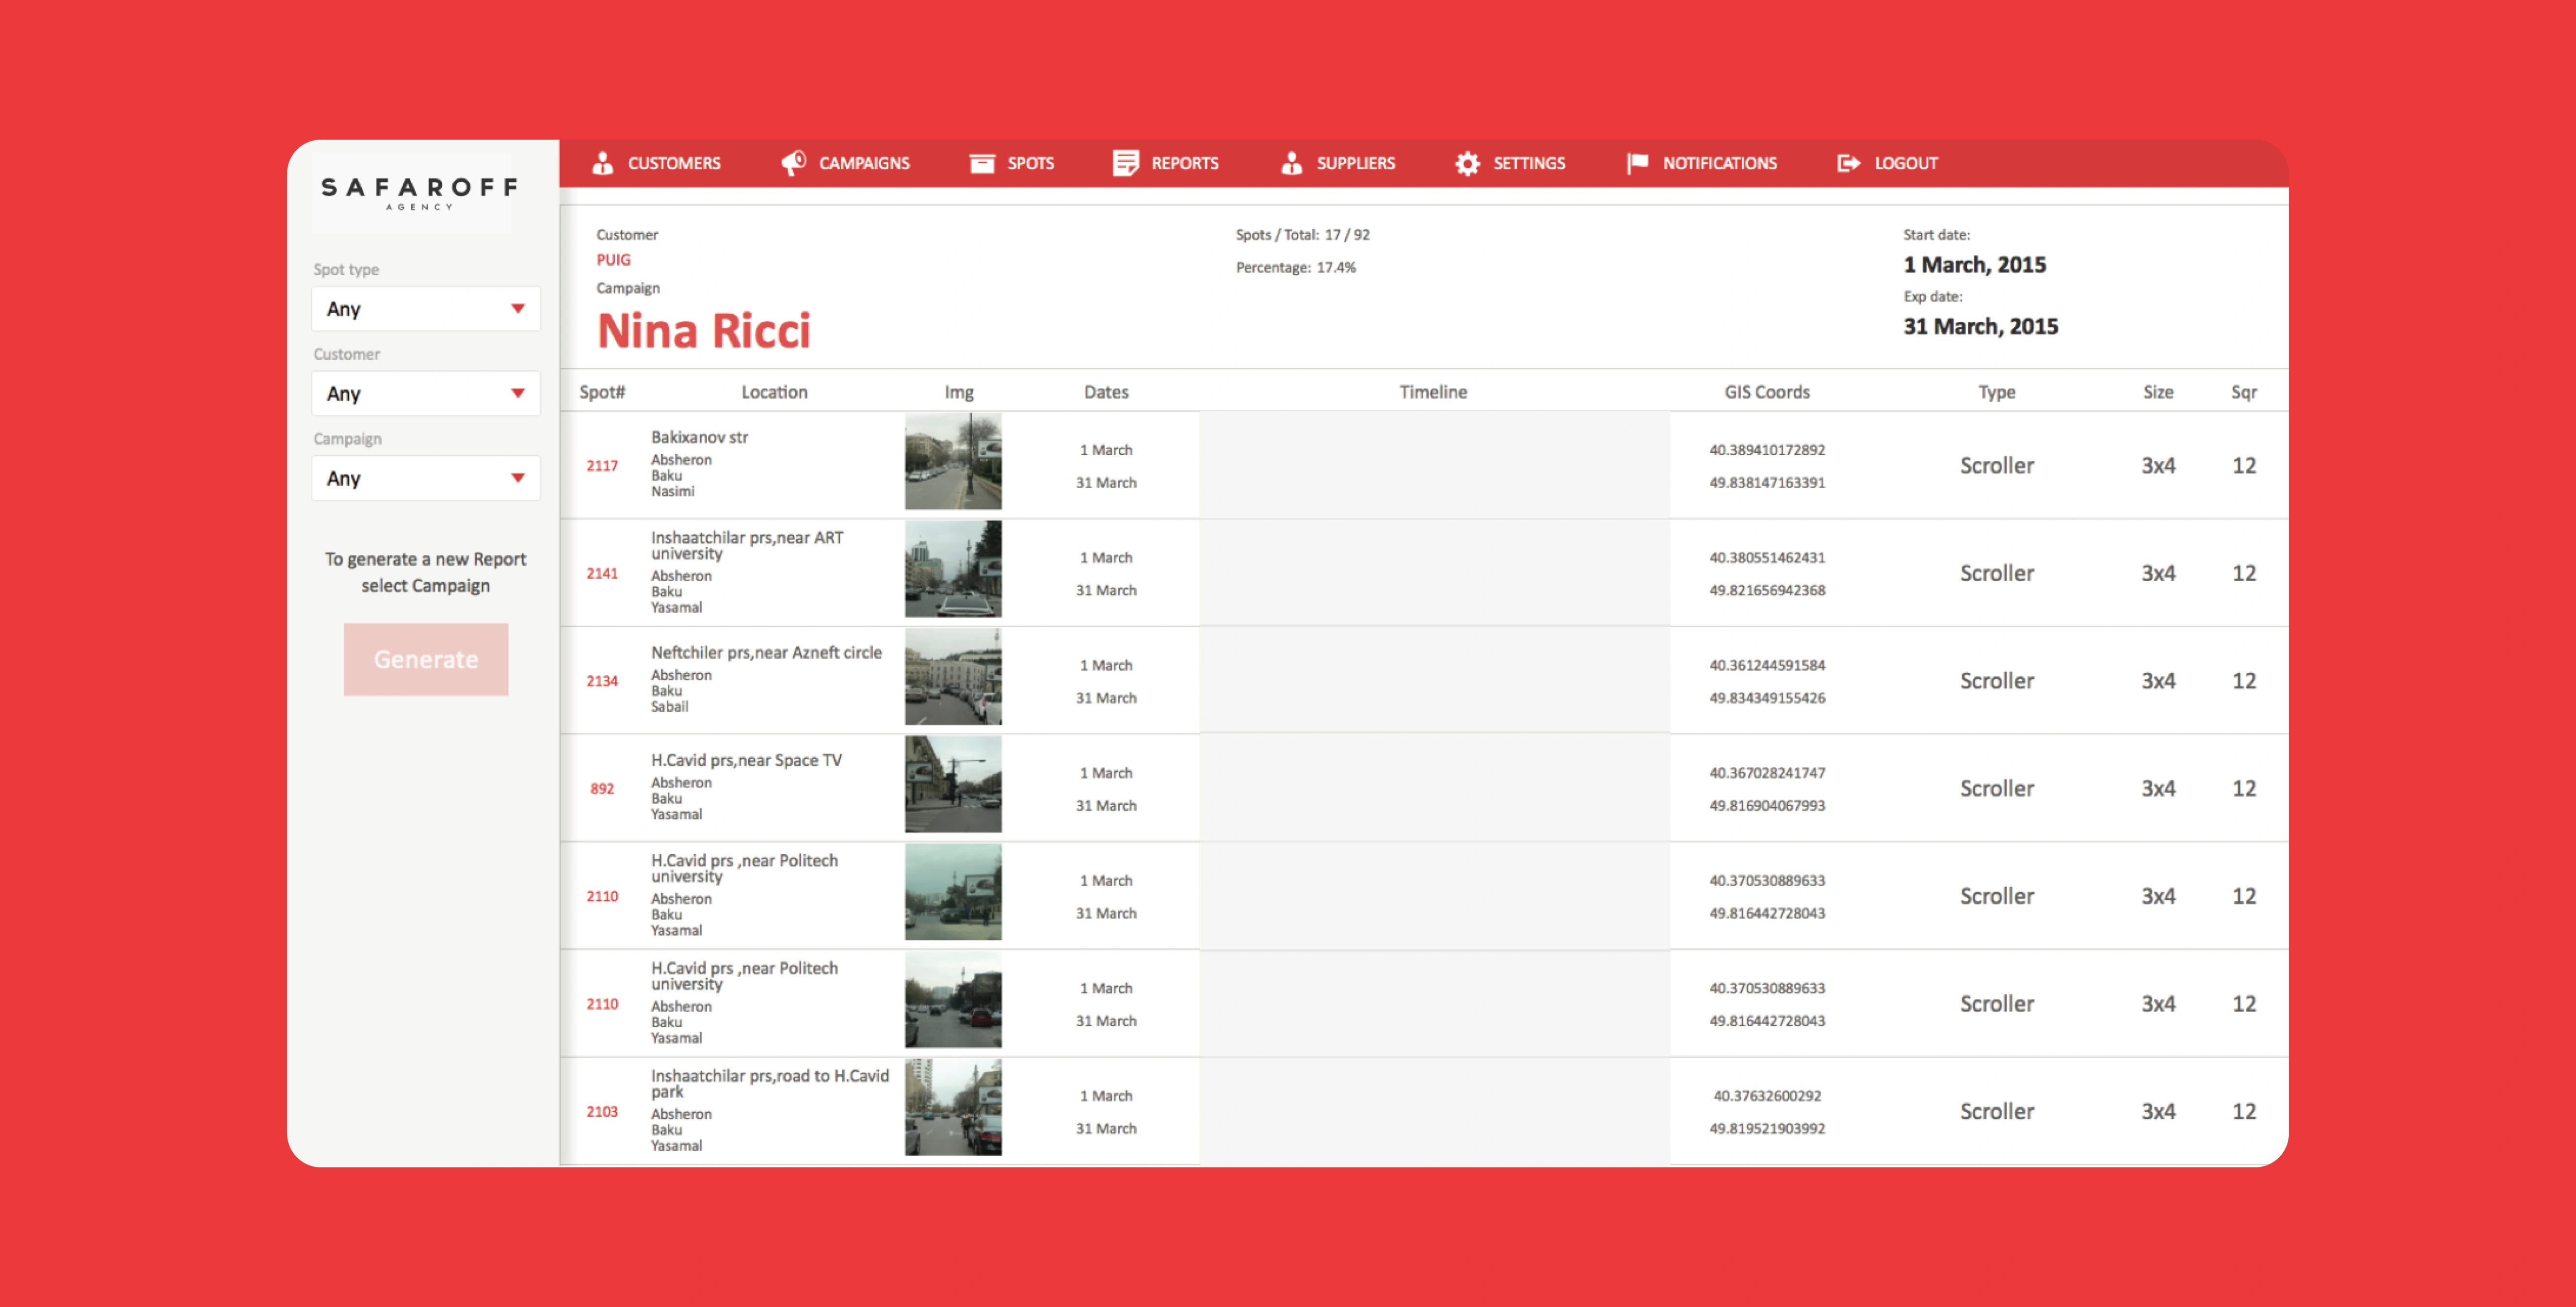Go to the CAMPAIGNS menu label

pos(864,163)
